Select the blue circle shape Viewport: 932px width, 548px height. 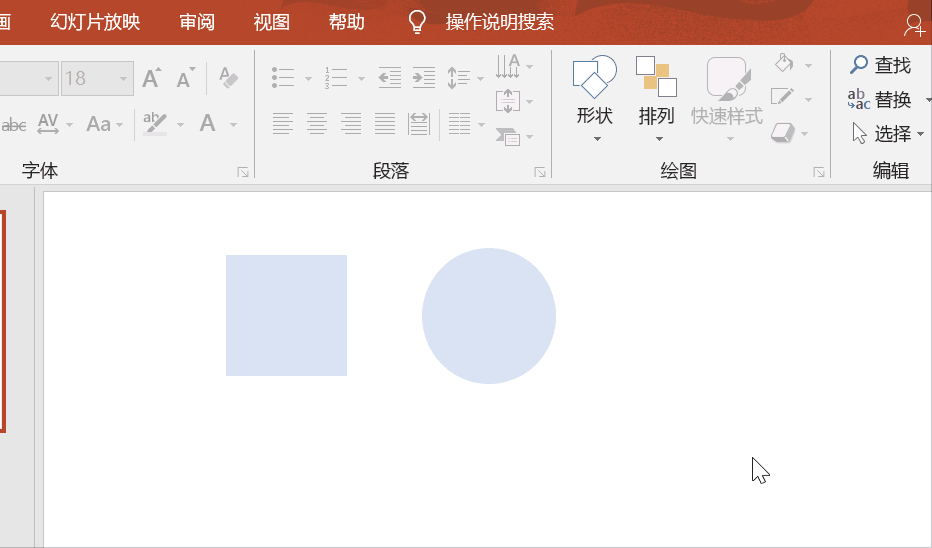tap(489, 316)
